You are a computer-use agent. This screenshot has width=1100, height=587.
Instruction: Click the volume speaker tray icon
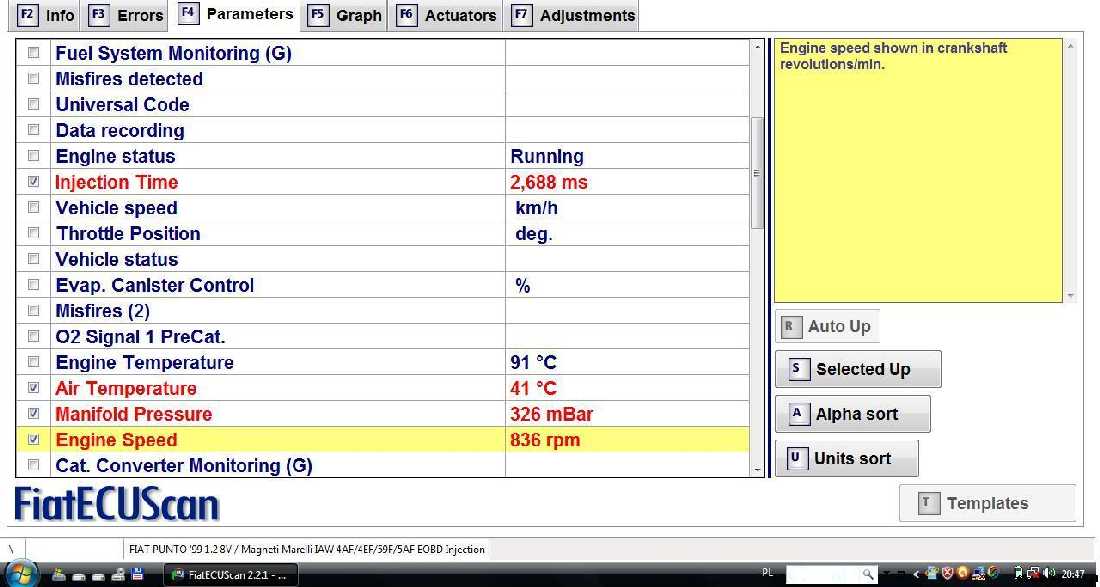click(1049, 573)
